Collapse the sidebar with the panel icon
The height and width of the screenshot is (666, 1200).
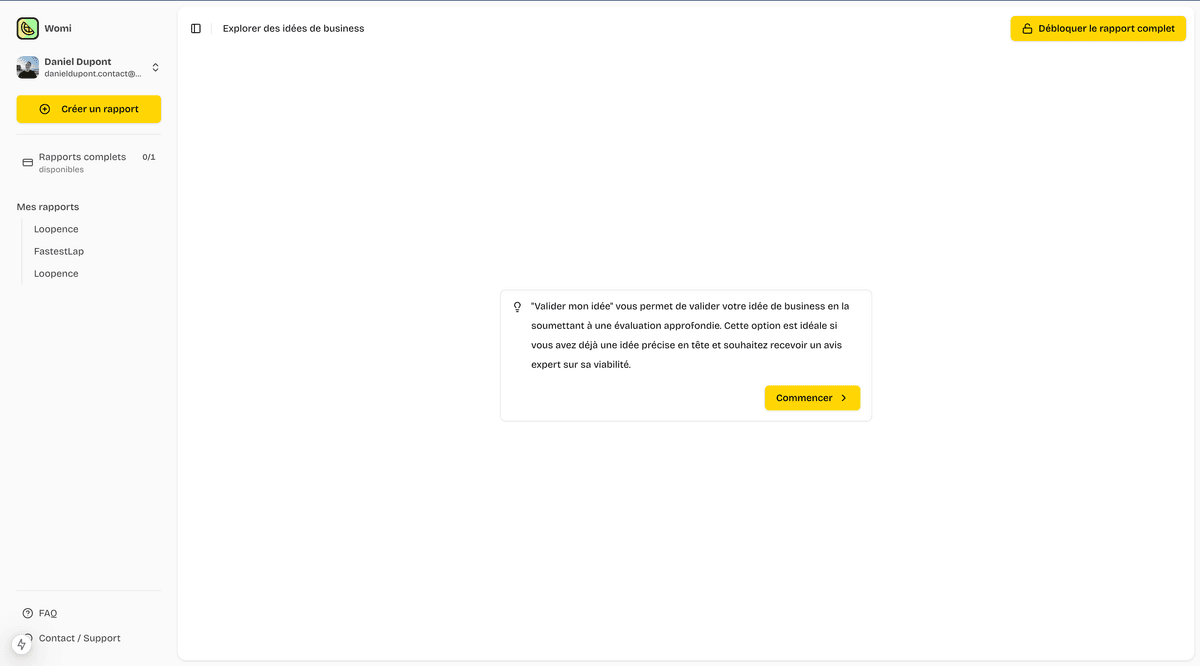pyautogui.click(x=196, y=28)
